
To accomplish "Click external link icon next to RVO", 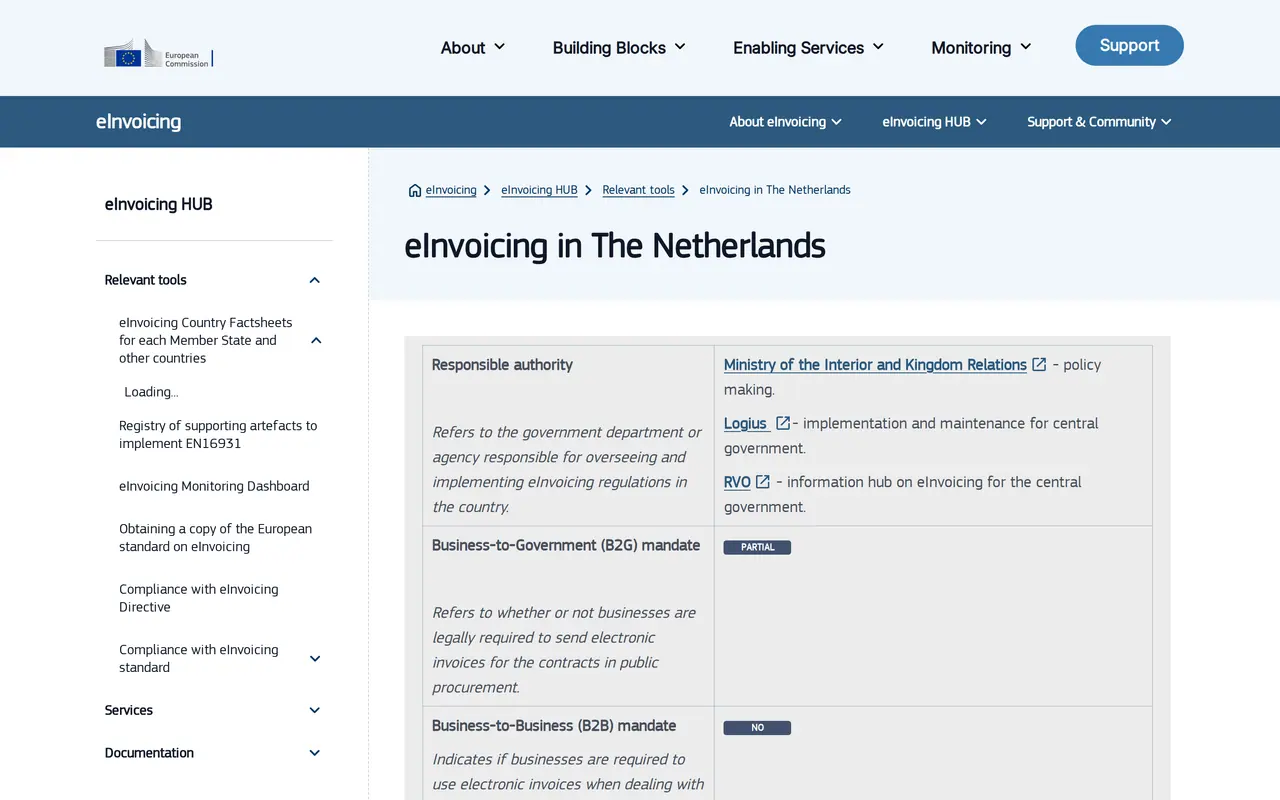I will [762, 482].
